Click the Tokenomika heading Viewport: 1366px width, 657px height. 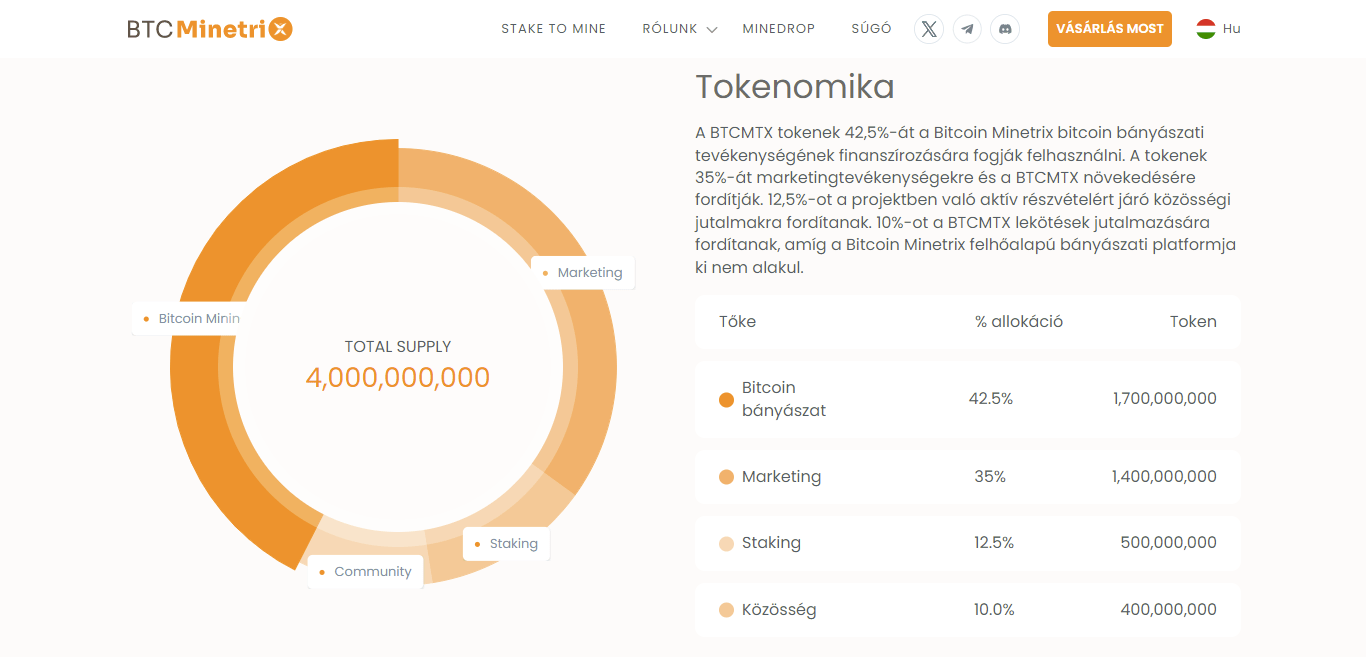coord(795,87)
